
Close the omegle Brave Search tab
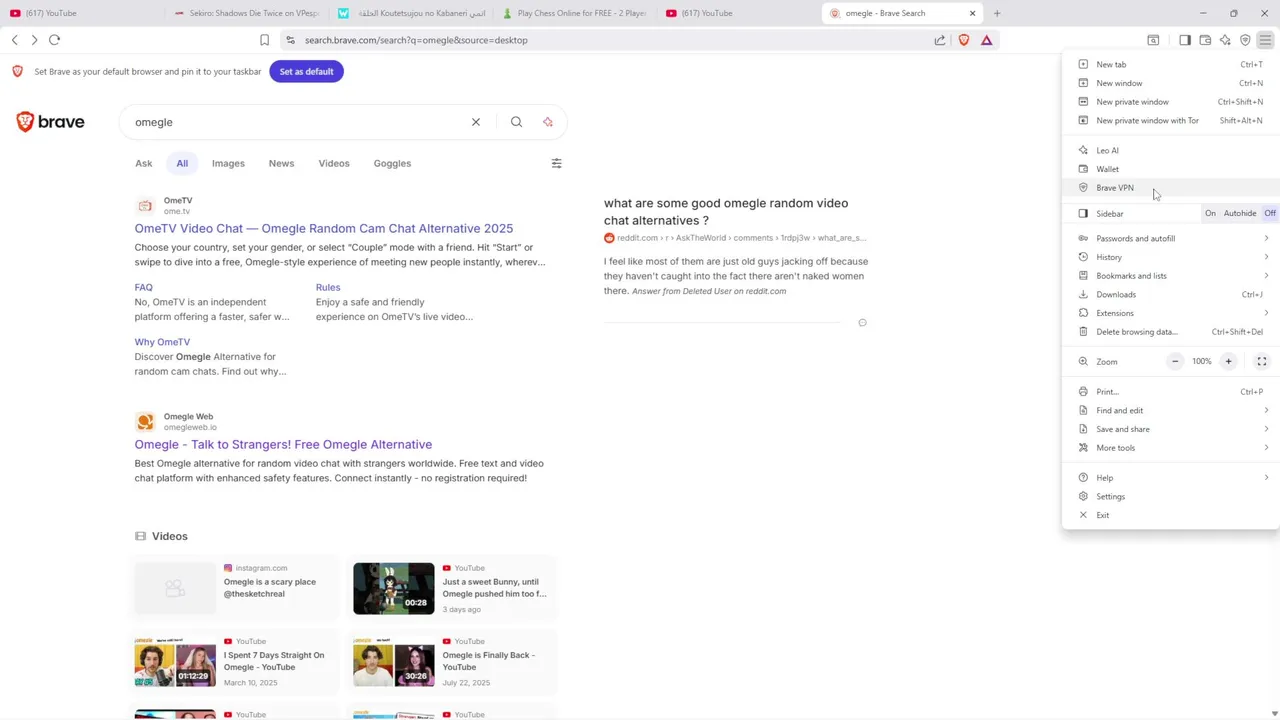pyautogui.click(x=972, y=13)
